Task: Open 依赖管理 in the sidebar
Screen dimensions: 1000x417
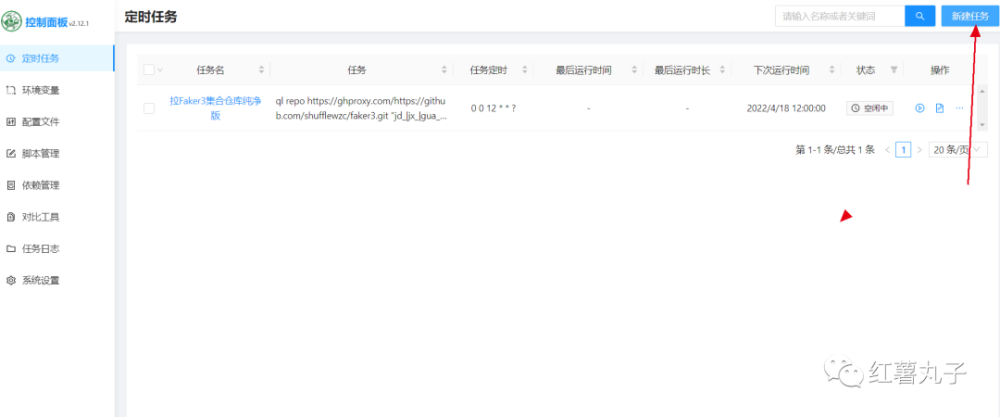Action: click(x=57, y=186)
